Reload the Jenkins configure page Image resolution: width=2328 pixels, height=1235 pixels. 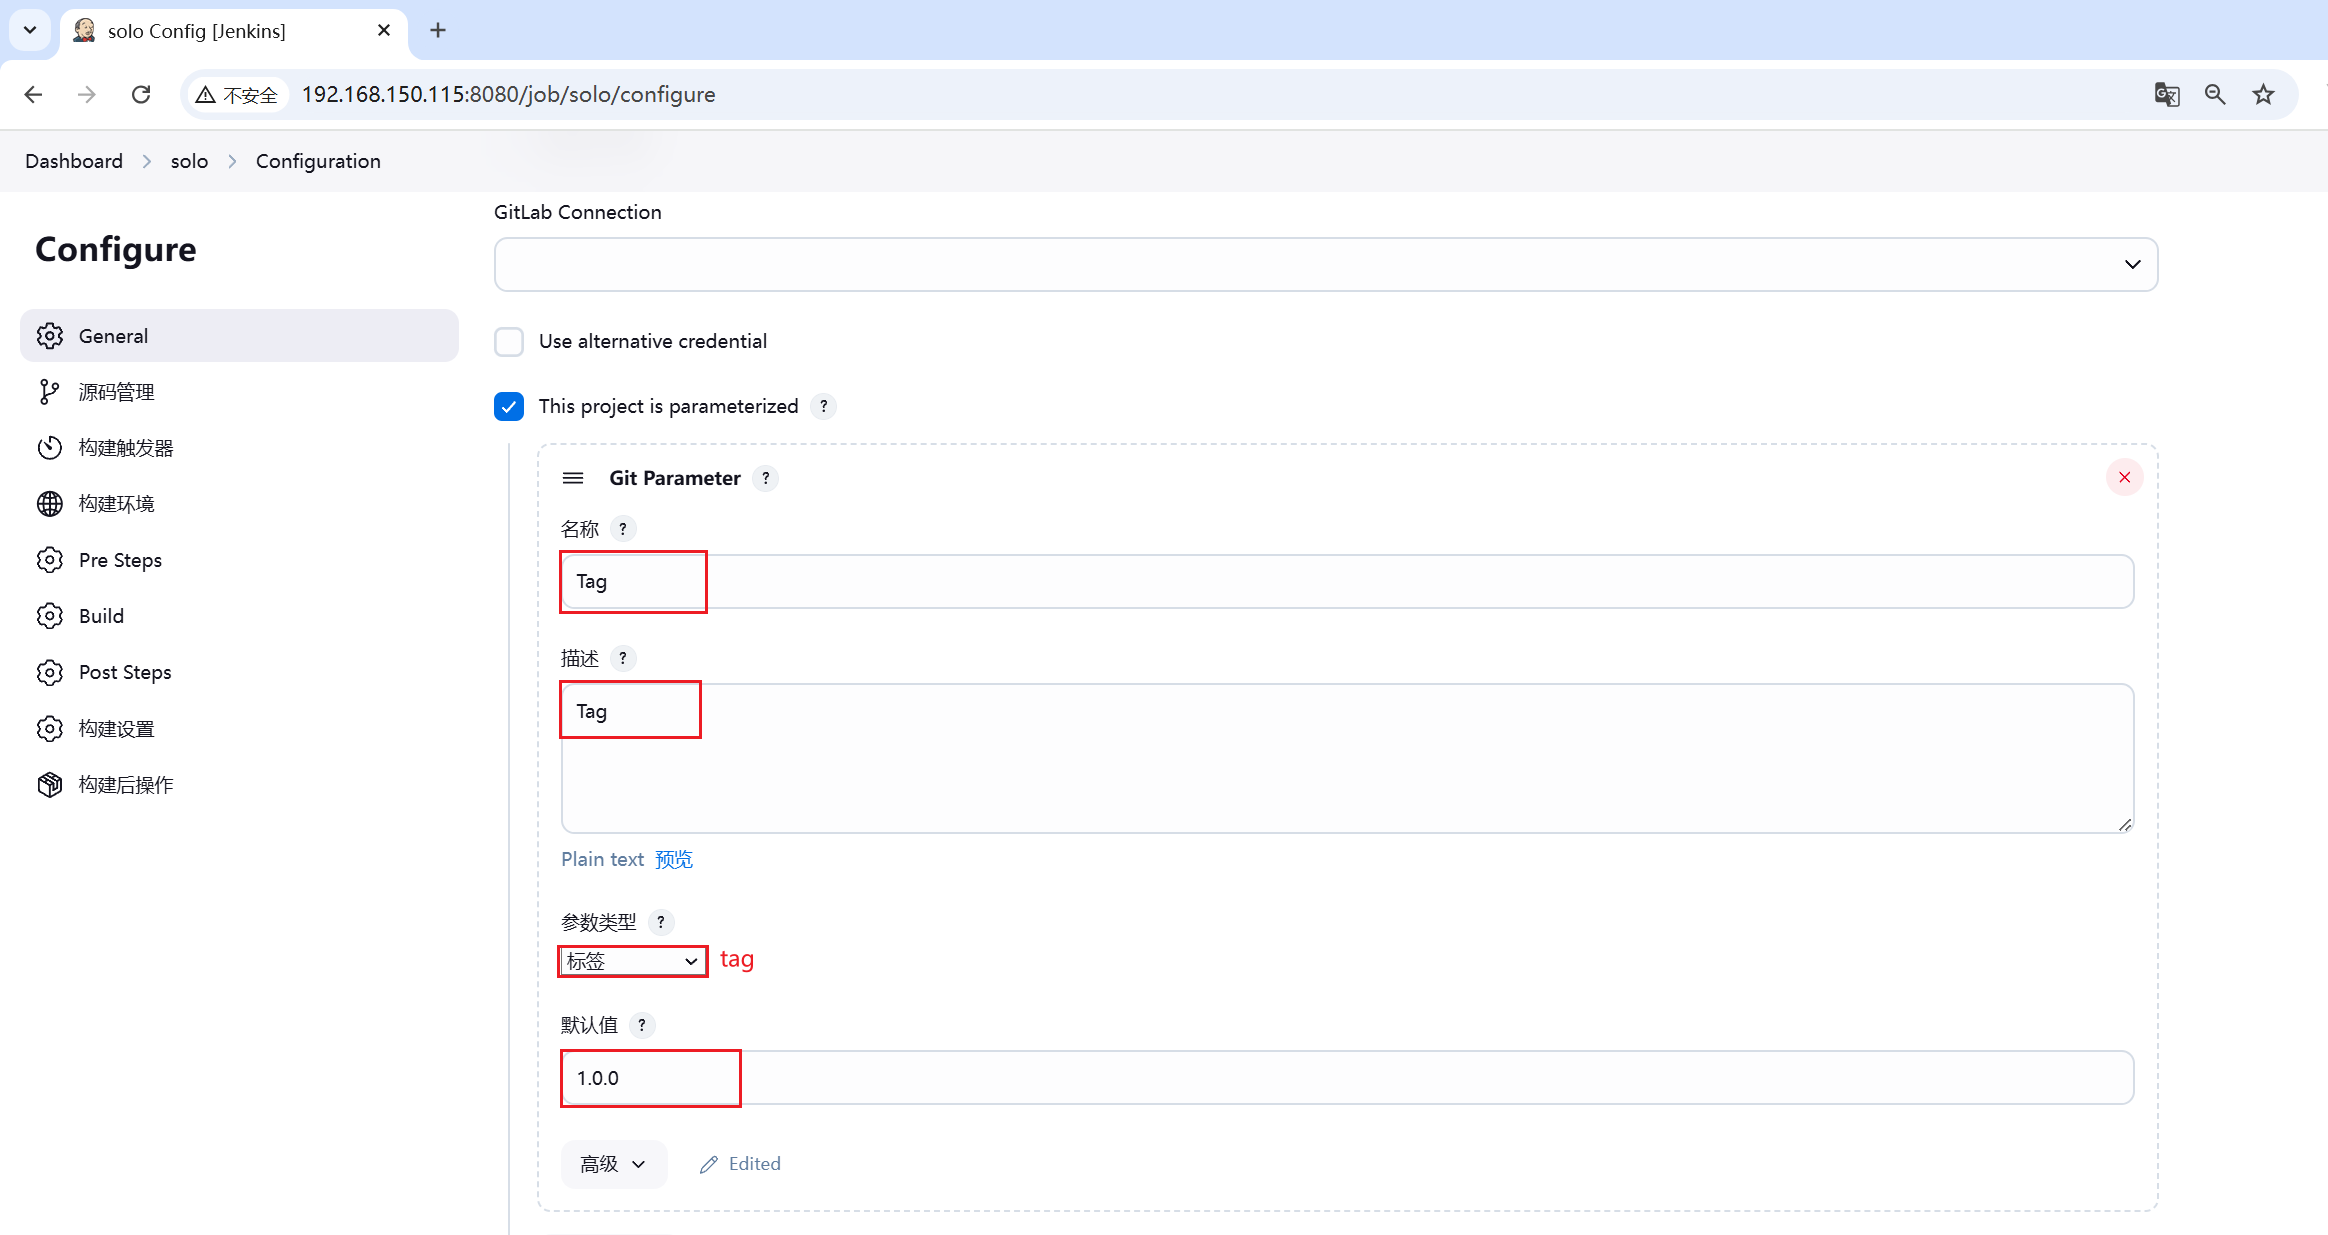(x=141, y=94)
